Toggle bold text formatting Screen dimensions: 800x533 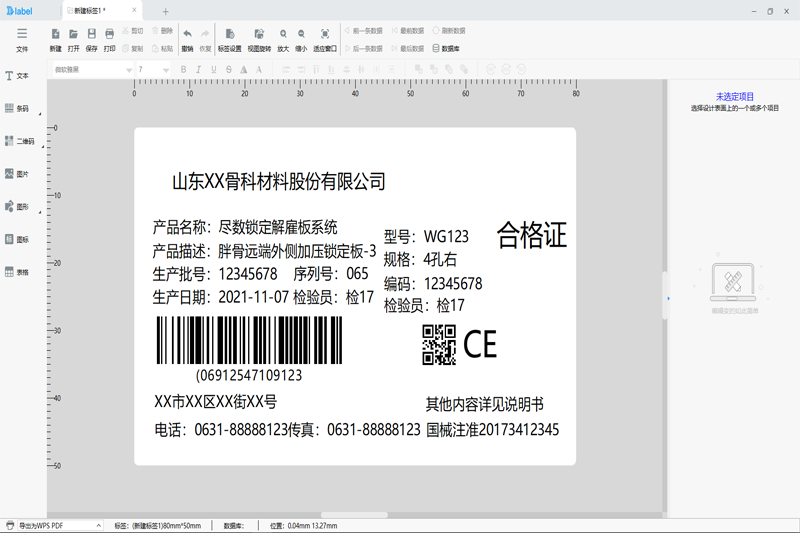point(183,69)
